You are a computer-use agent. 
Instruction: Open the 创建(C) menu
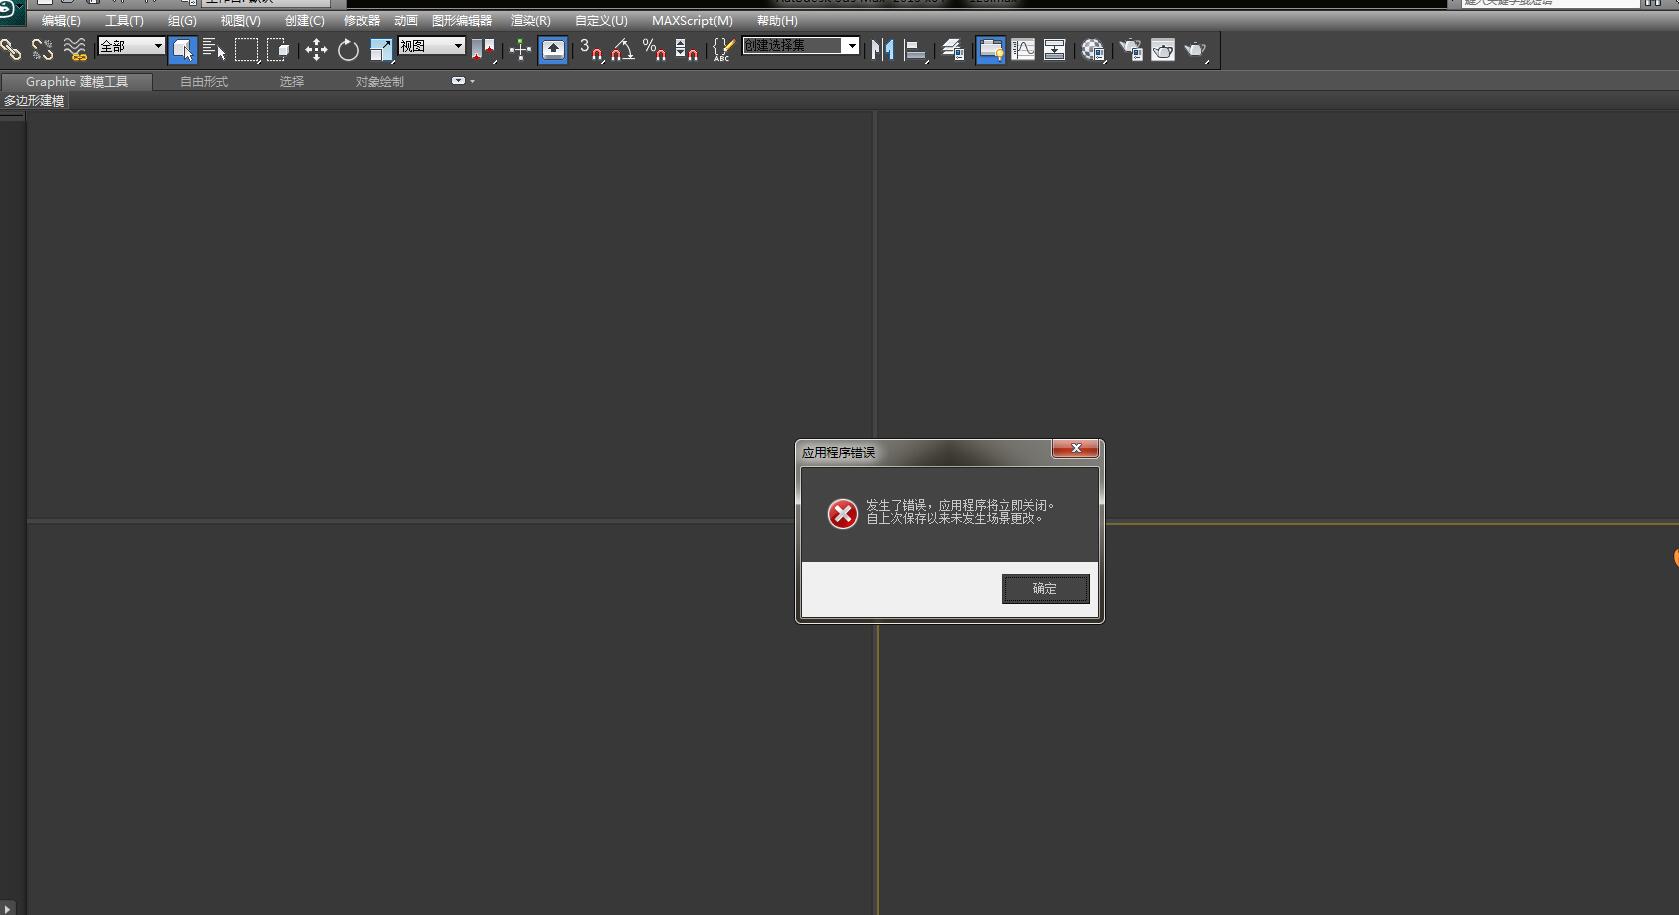coord(305,20)
